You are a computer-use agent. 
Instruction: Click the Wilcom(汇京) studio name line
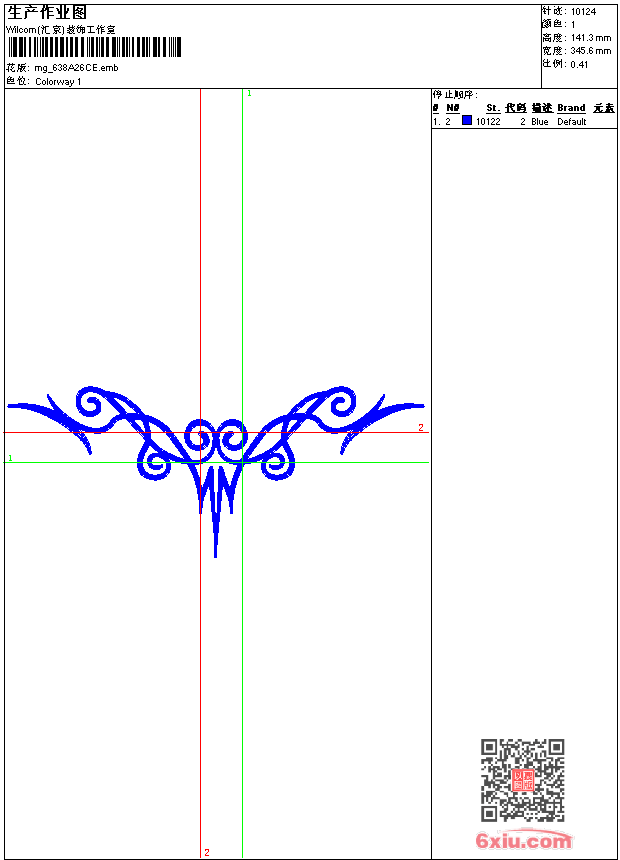tap(61, 30)
